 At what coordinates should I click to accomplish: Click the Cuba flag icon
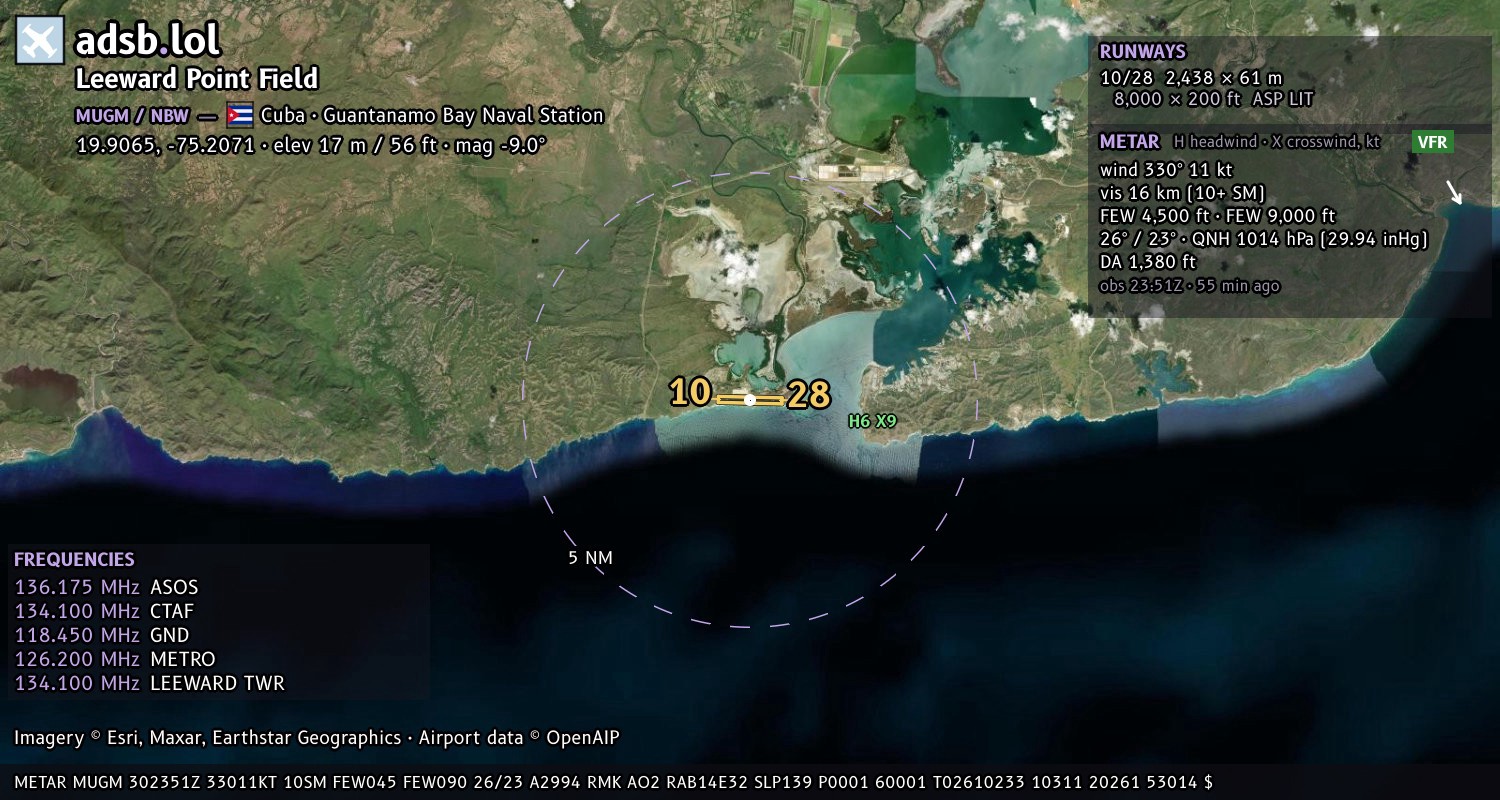coord(240,115)
